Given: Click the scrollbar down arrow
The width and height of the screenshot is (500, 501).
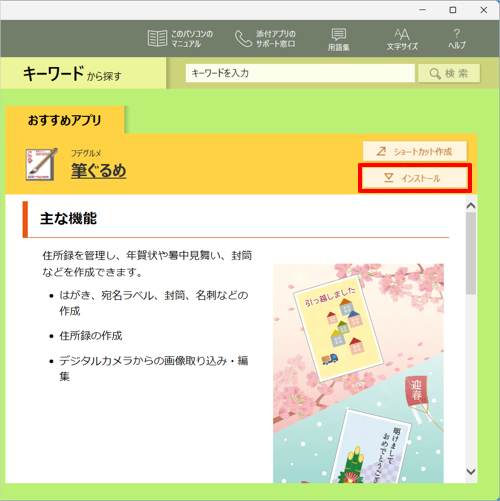Looking at the screenshot, I should tap(471, 471).
